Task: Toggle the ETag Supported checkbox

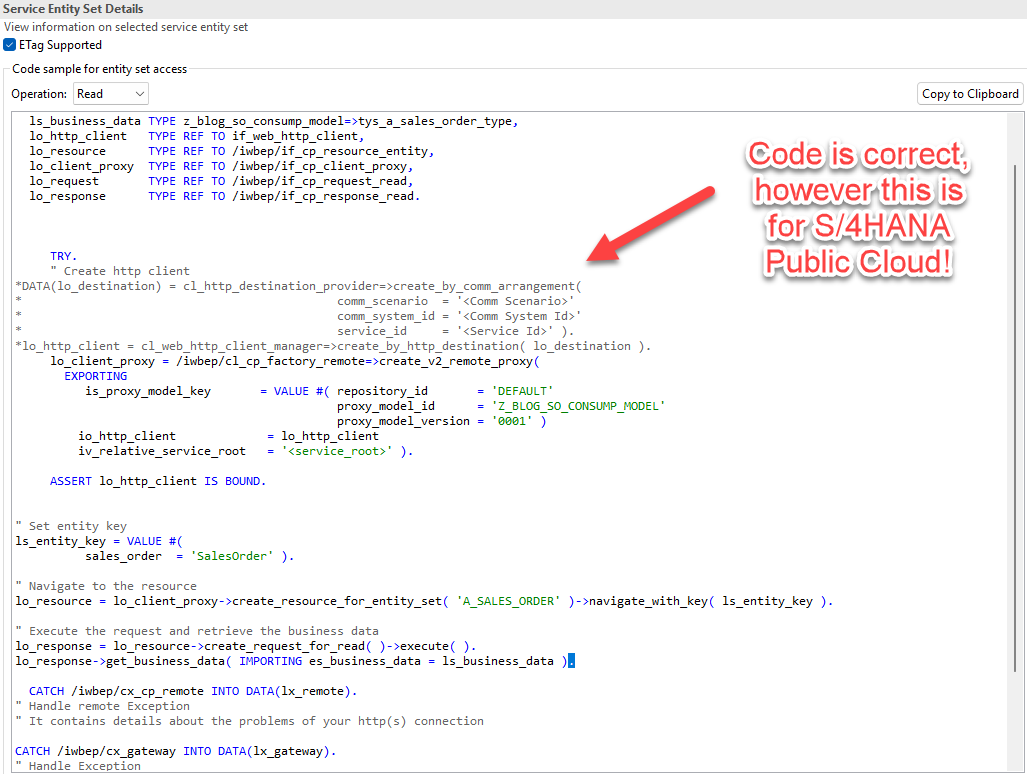Action: click(x=10, y=45)
